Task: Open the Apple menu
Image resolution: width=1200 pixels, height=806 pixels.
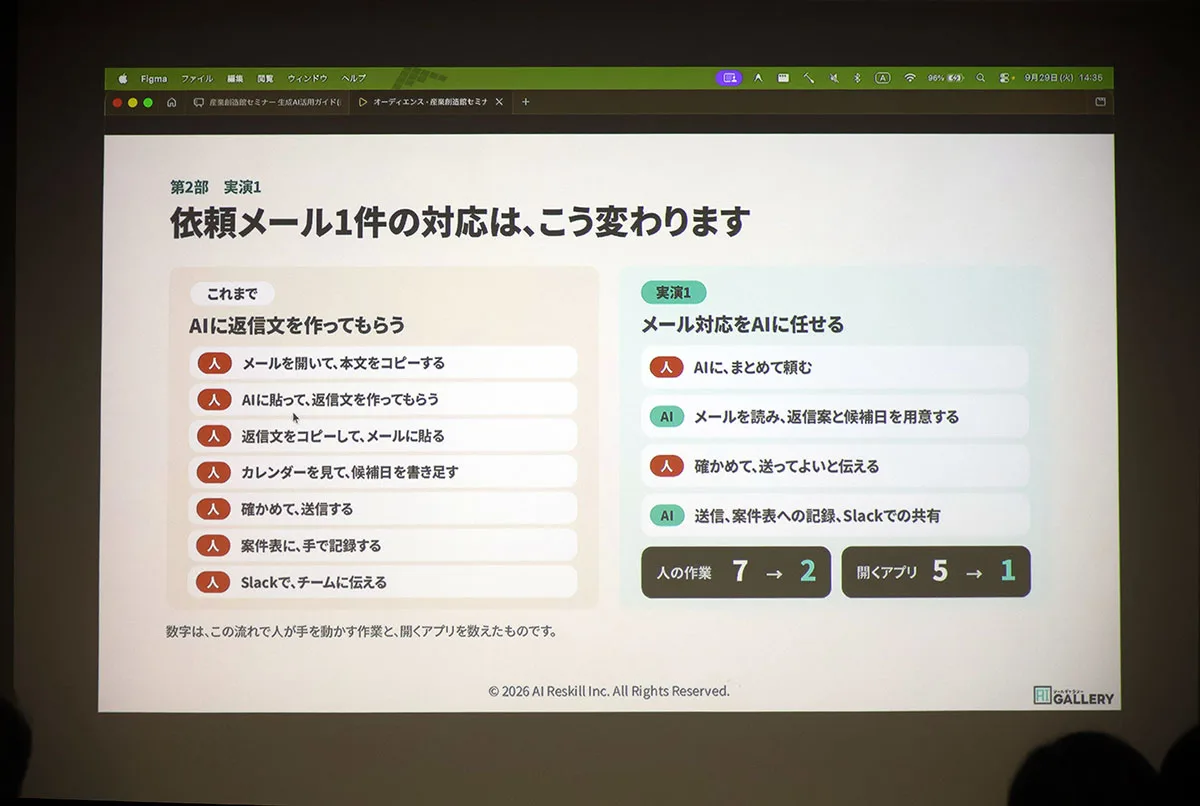Action: tap(123, 77)
